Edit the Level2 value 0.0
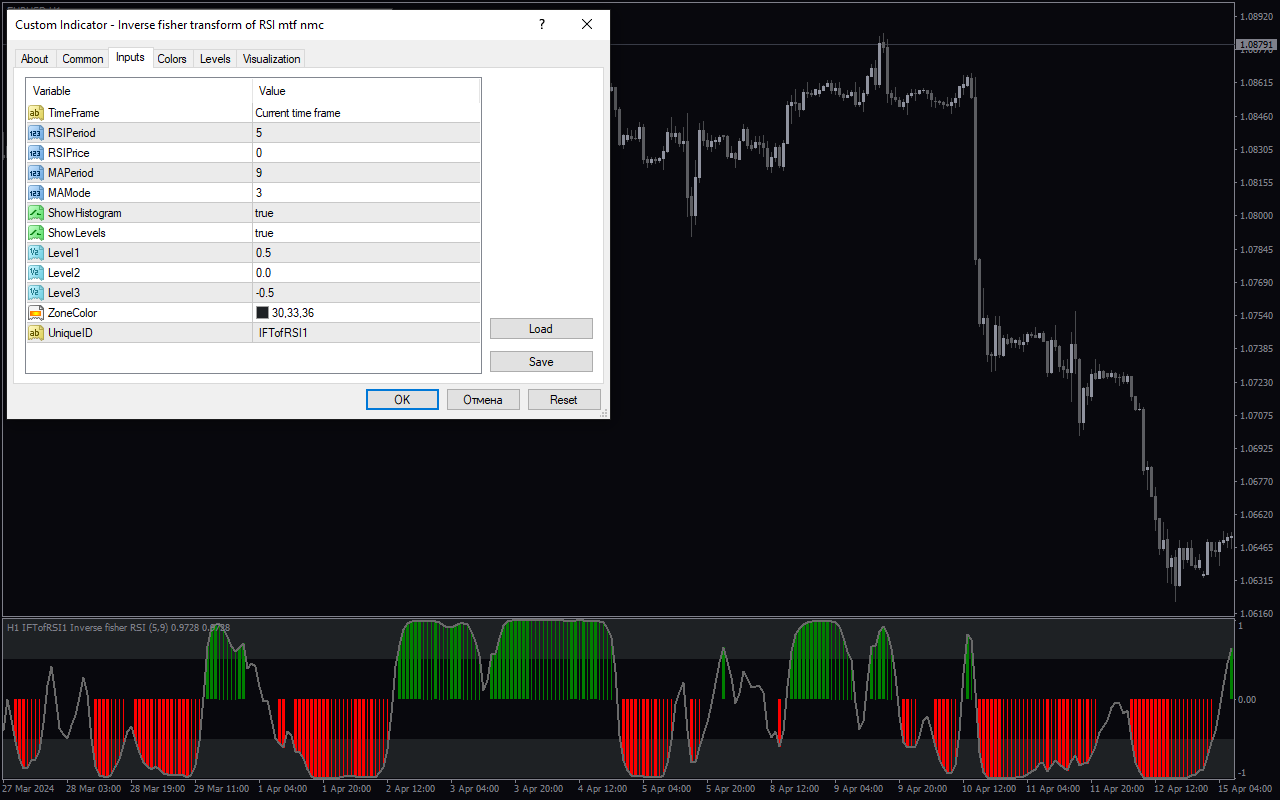The width and height of the screenshot is (1280, 800). pyautogui.click(x=367, y=273)
